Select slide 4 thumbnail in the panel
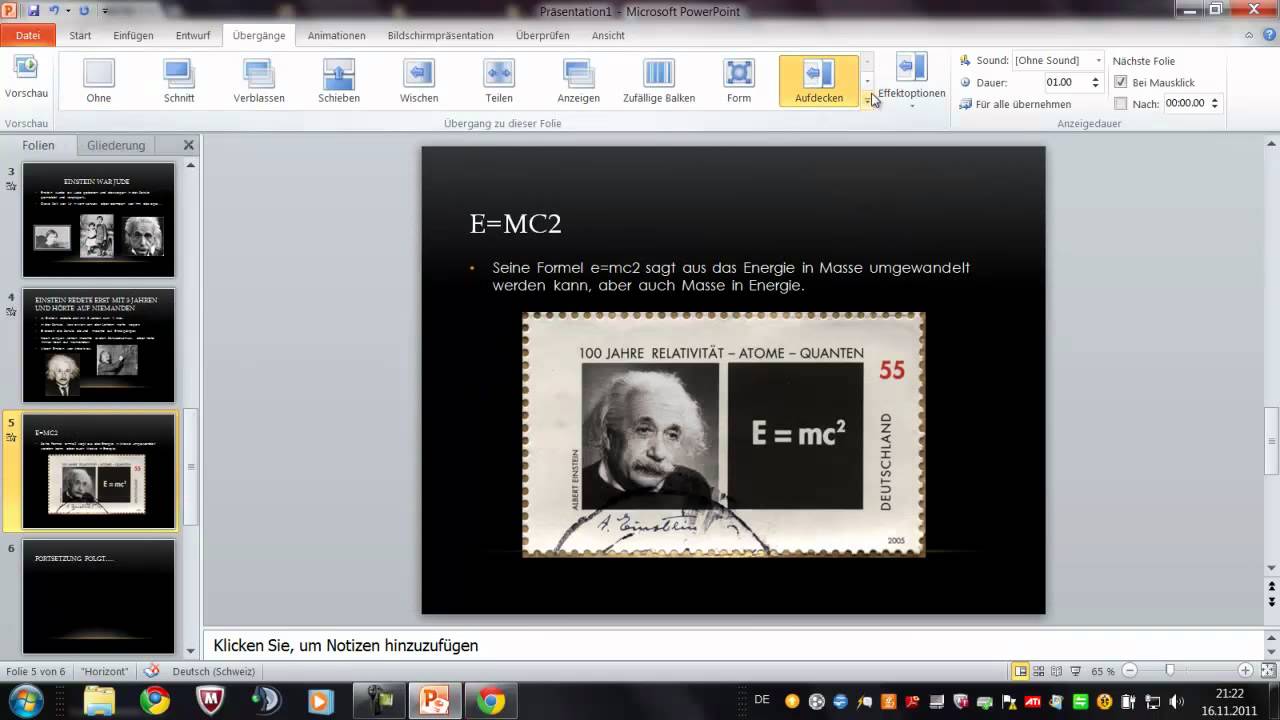This screenshot has width=1280, height=720. [99, 346]
